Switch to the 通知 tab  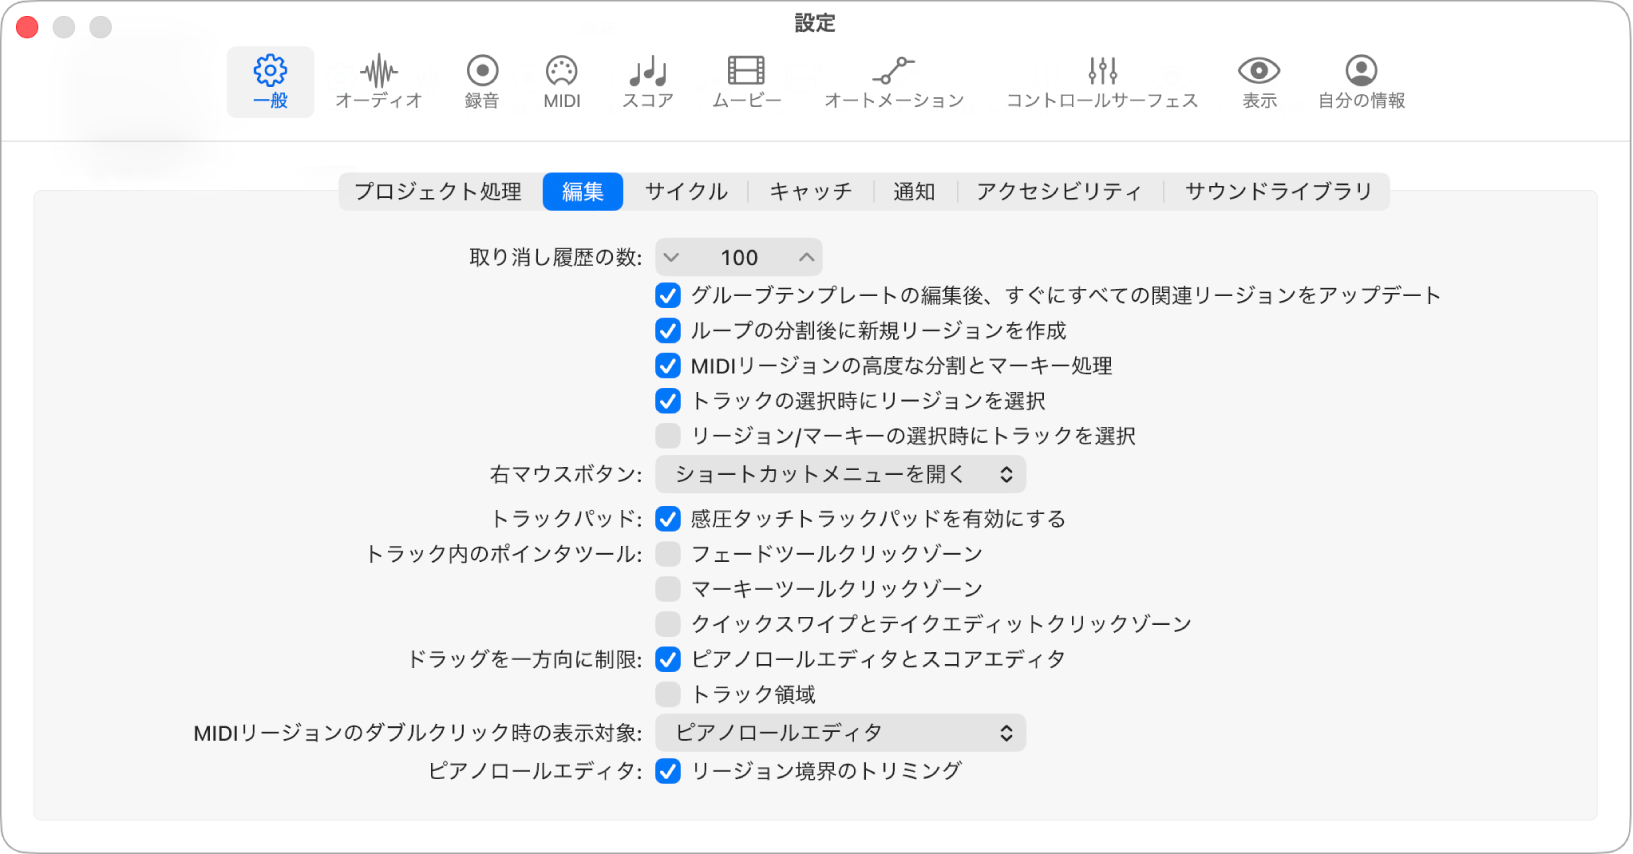(x=914, y=191)
